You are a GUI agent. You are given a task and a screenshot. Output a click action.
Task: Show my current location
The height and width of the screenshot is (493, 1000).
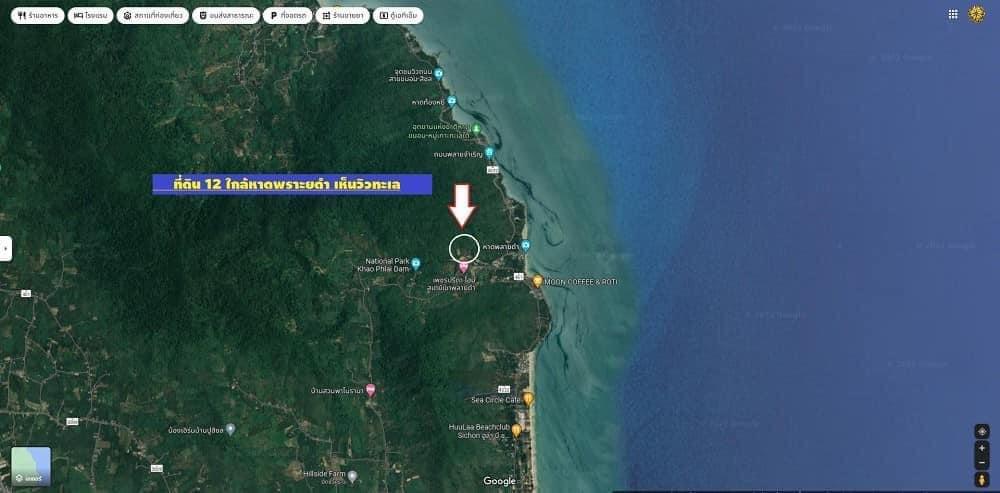coord(982,432)
